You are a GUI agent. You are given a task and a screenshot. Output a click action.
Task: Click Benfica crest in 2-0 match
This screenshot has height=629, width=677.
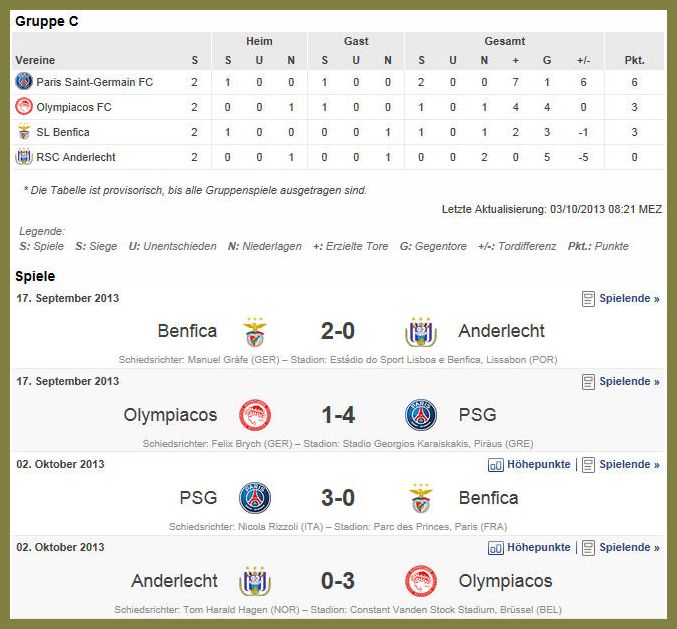pyautogui.click(x=255, y=332)
